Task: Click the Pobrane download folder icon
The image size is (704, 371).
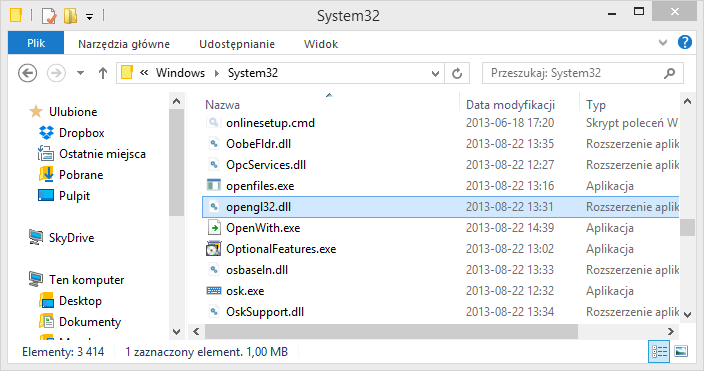Action: [46, 174]
